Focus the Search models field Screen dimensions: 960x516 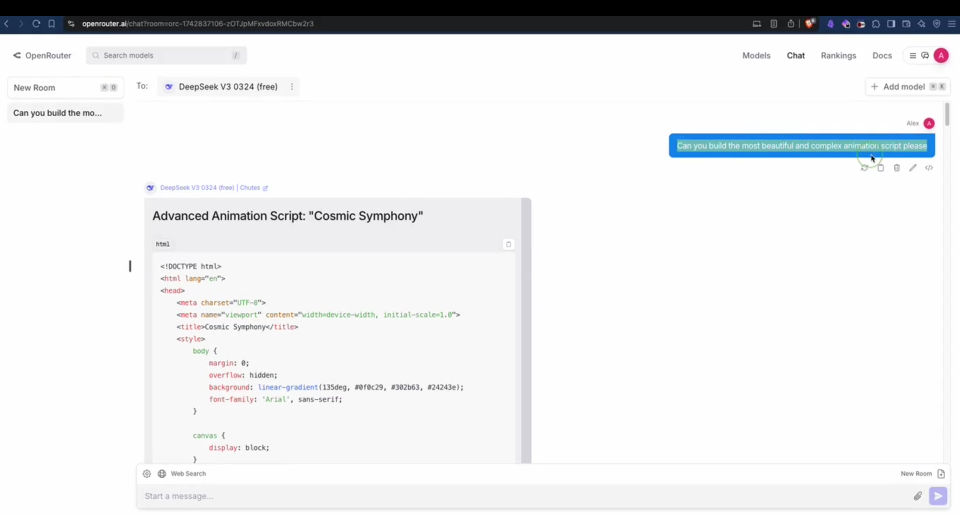[166, 56]
